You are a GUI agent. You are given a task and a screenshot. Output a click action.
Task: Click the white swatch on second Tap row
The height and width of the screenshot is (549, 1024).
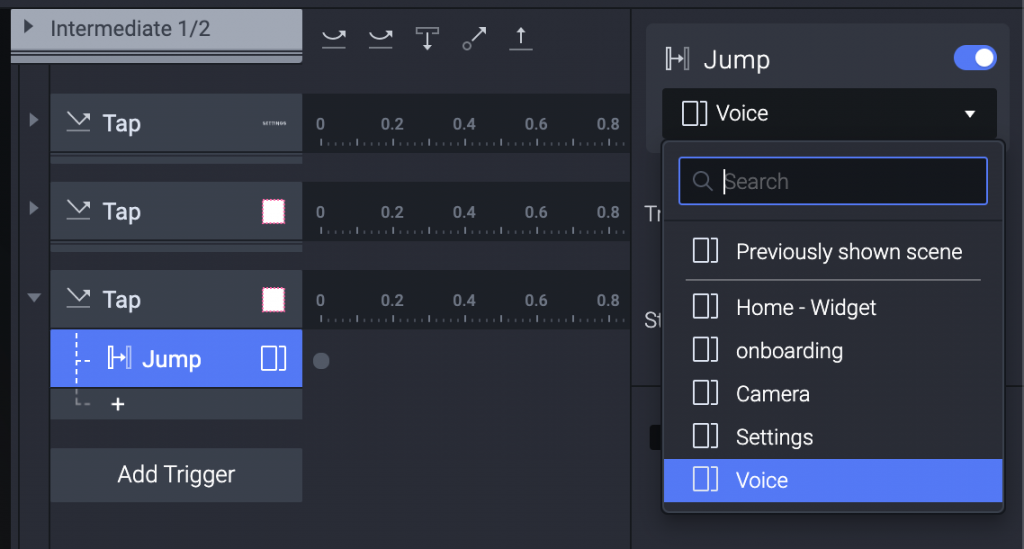pyautogui.click(x=273, y=212)
